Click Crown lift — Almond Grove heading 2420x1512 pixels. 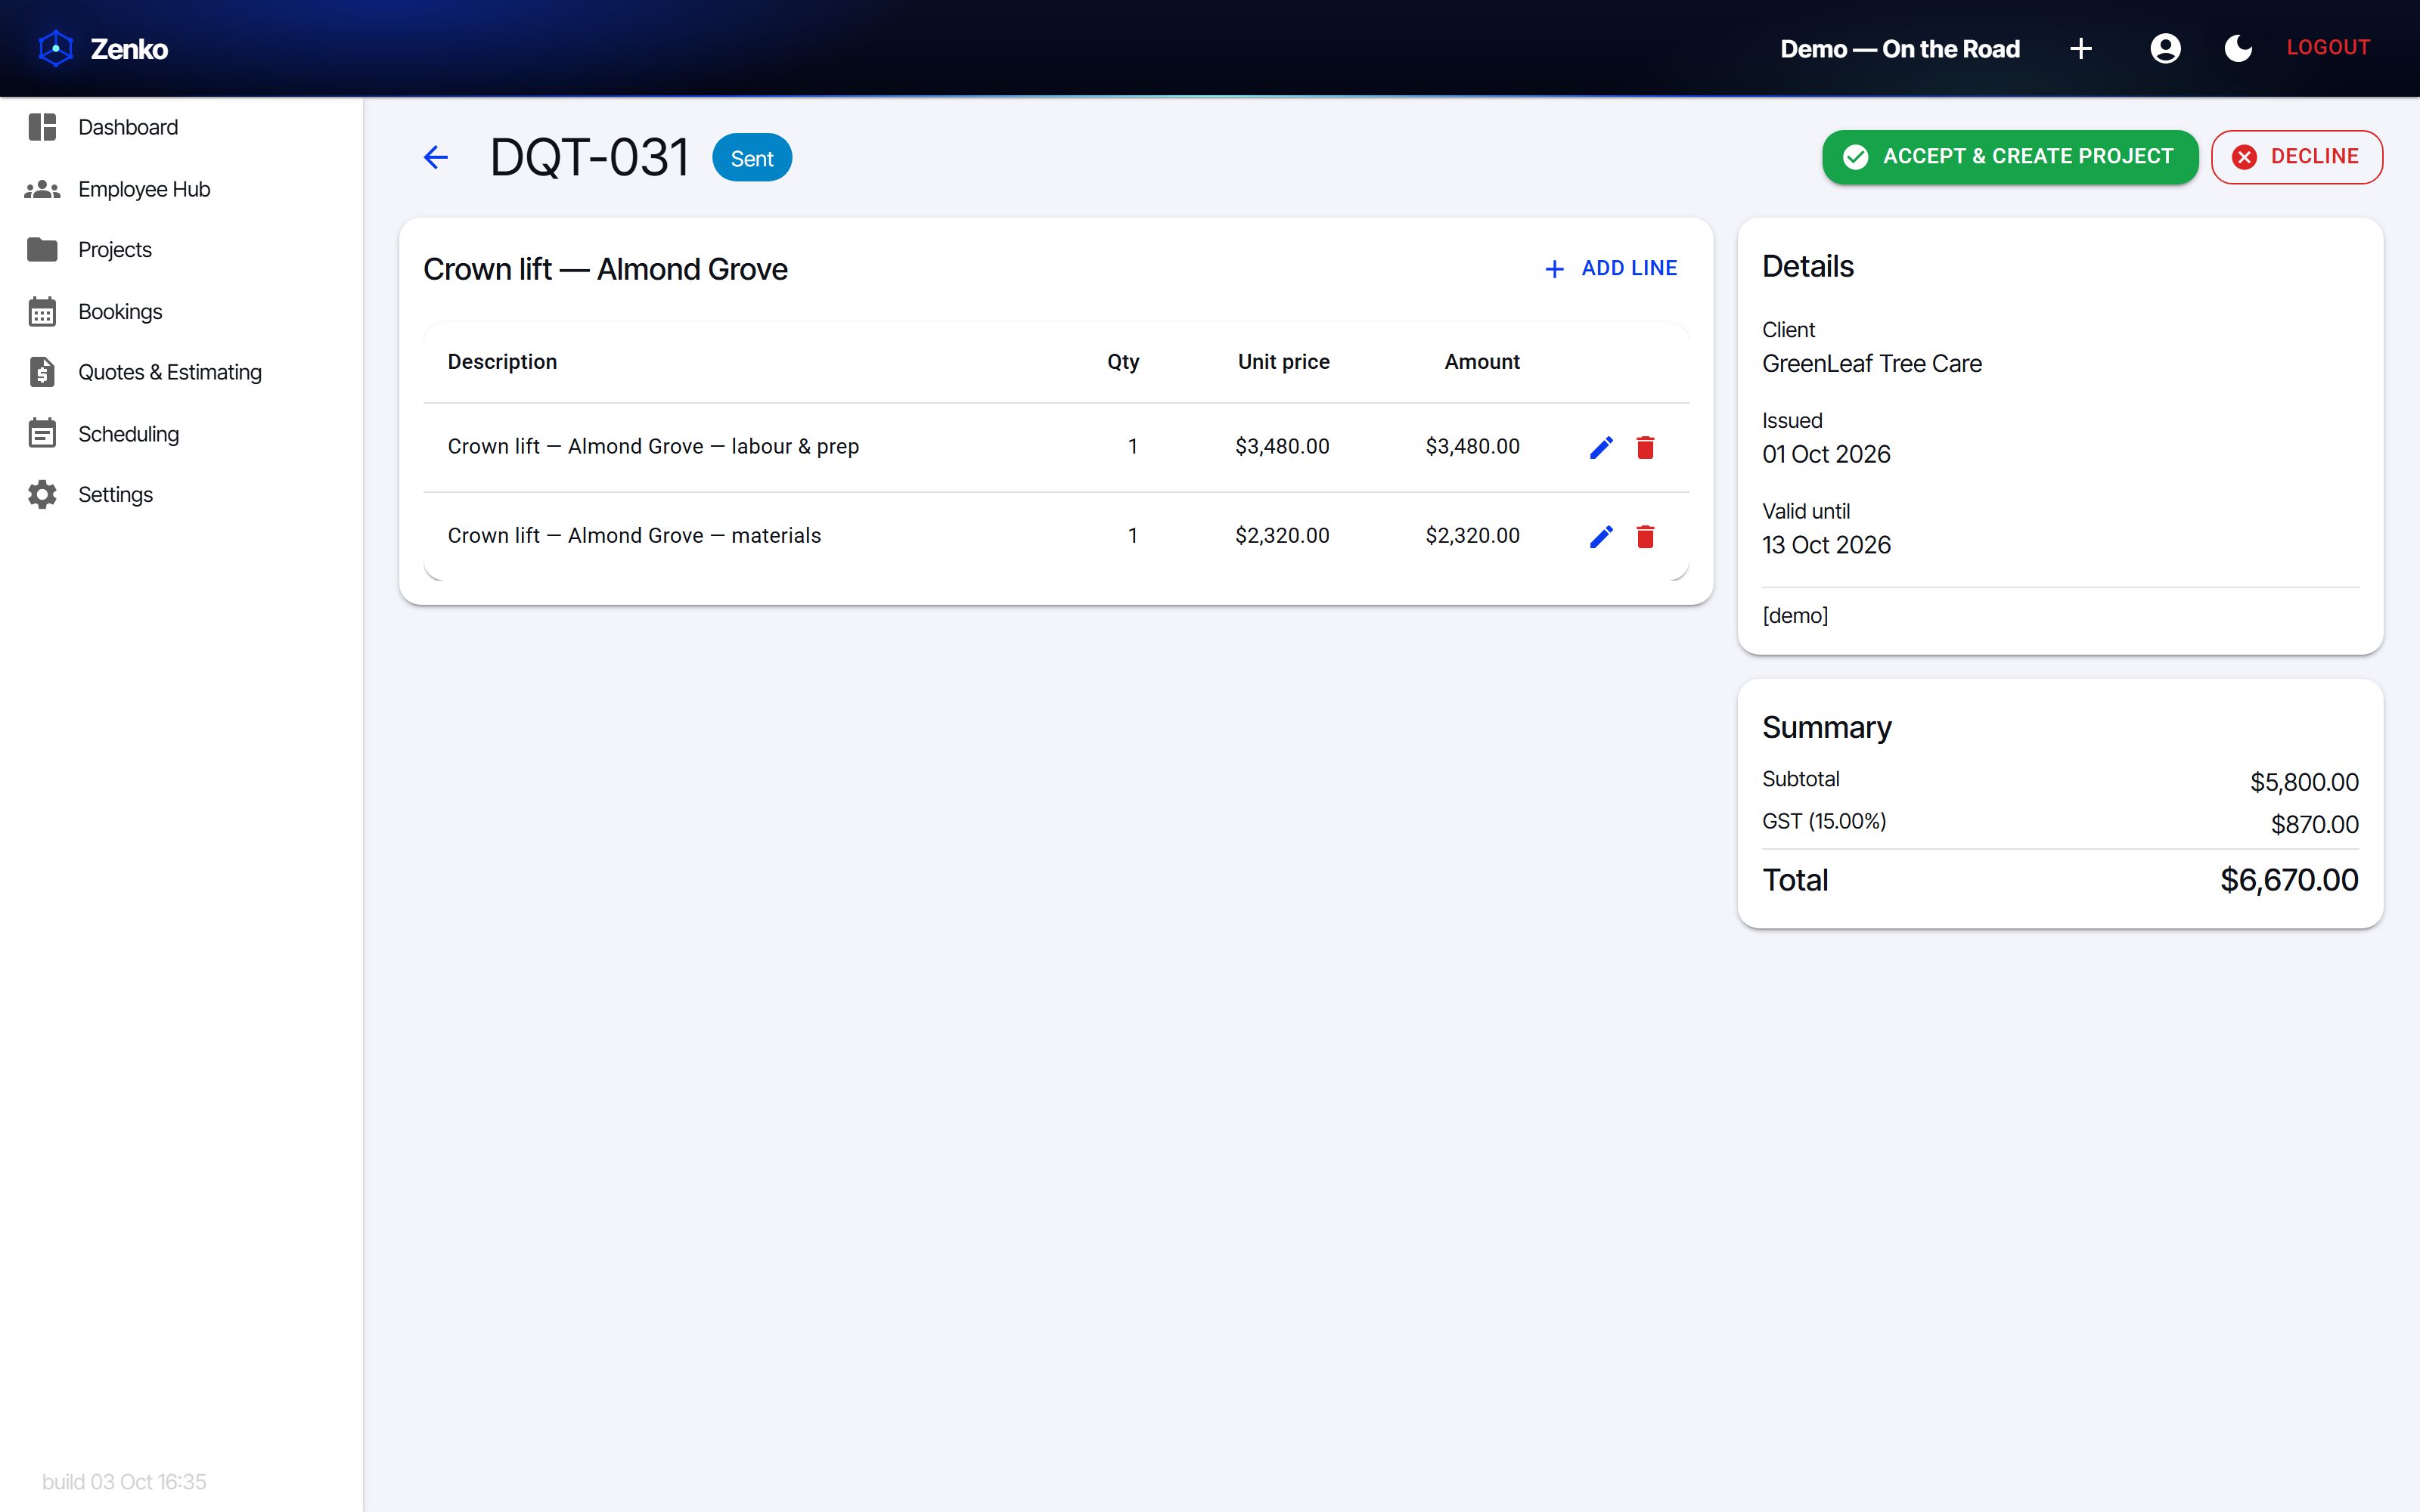pyautogui.click(x=605, y=269)
